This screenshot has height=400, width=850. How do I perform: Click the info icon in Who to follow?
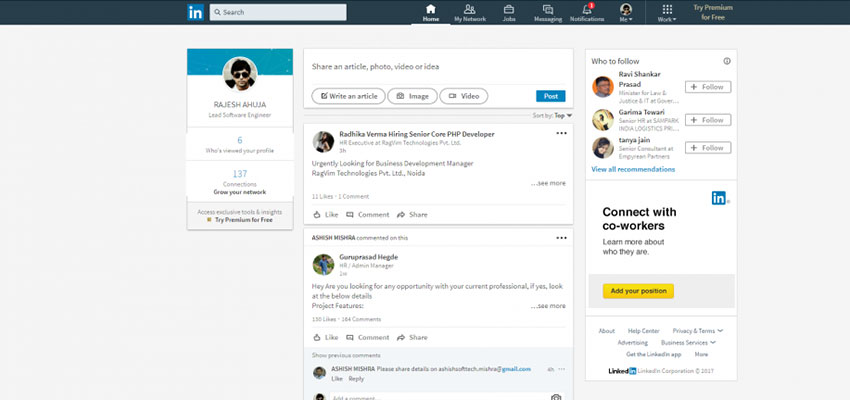tap(727, 61)
